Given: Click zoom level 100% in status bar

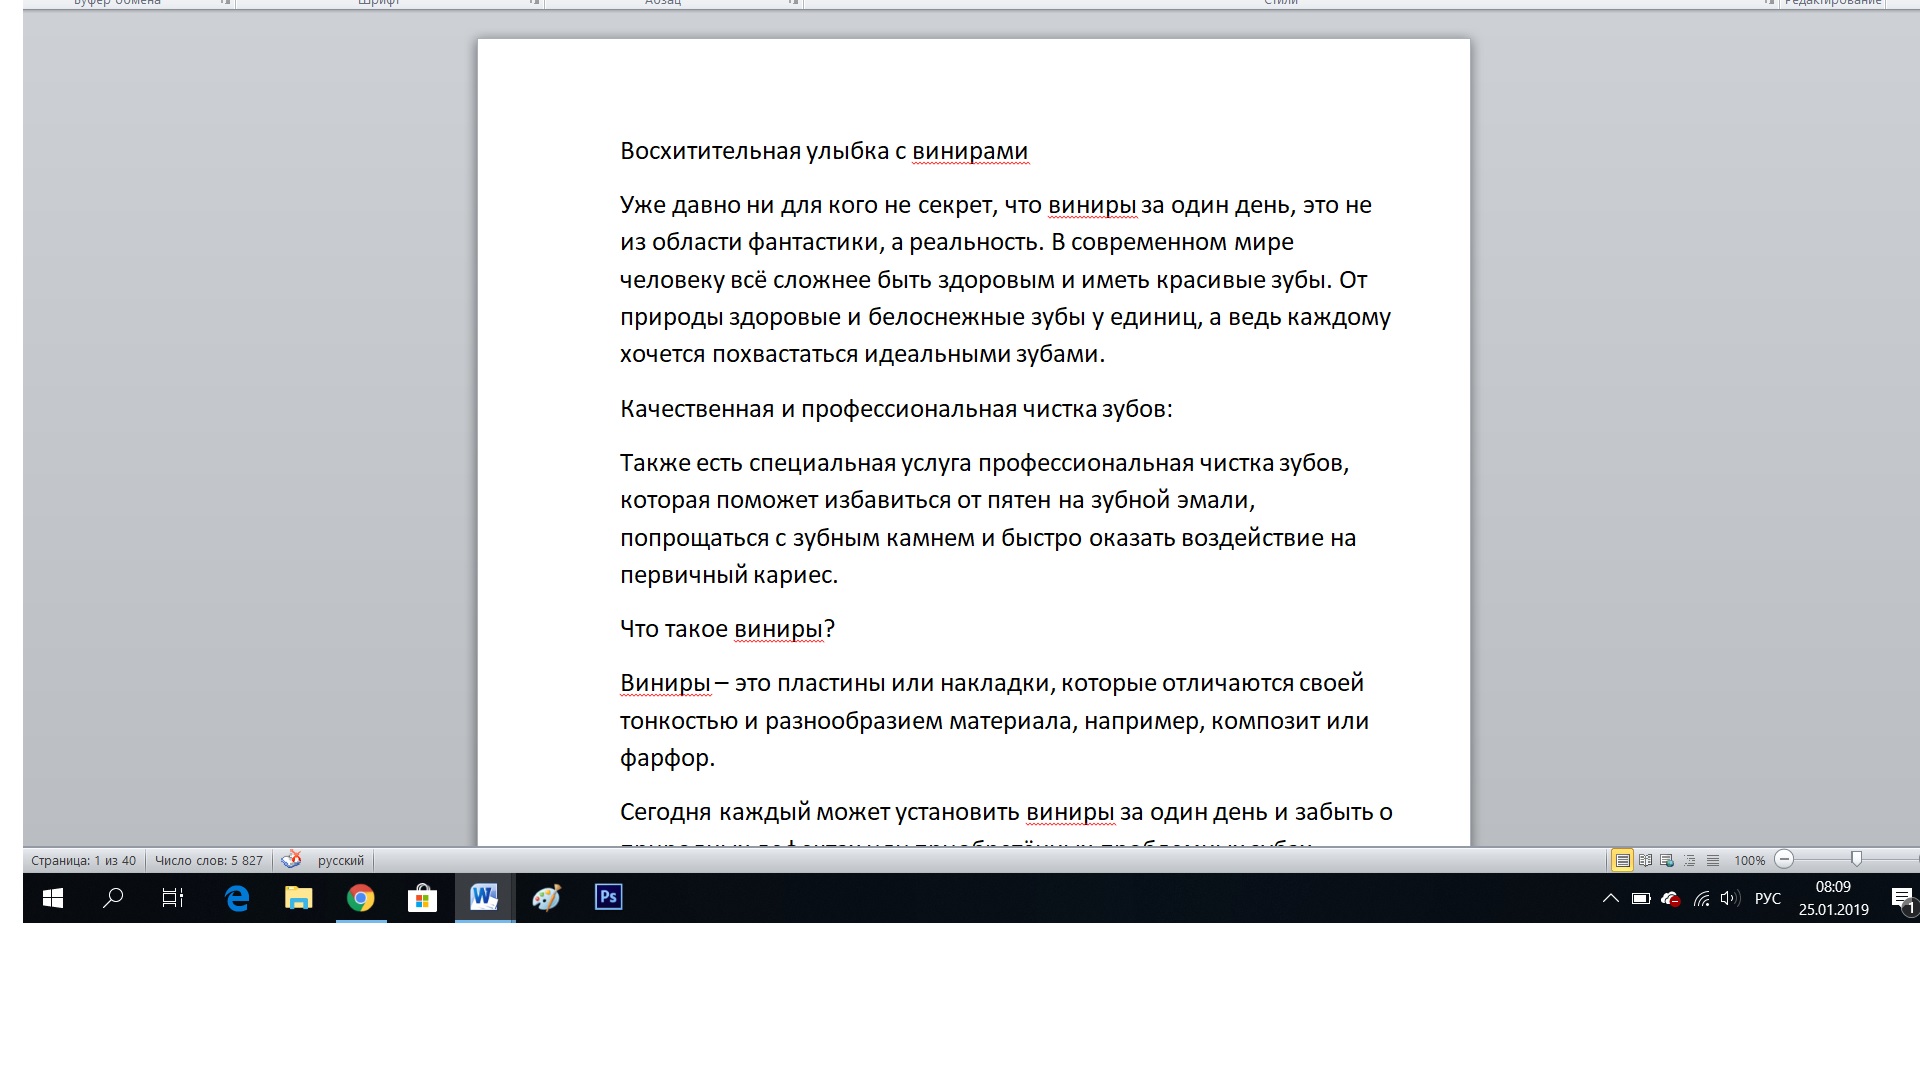Looking at the screenshot, I should [x=1750, y=860].
